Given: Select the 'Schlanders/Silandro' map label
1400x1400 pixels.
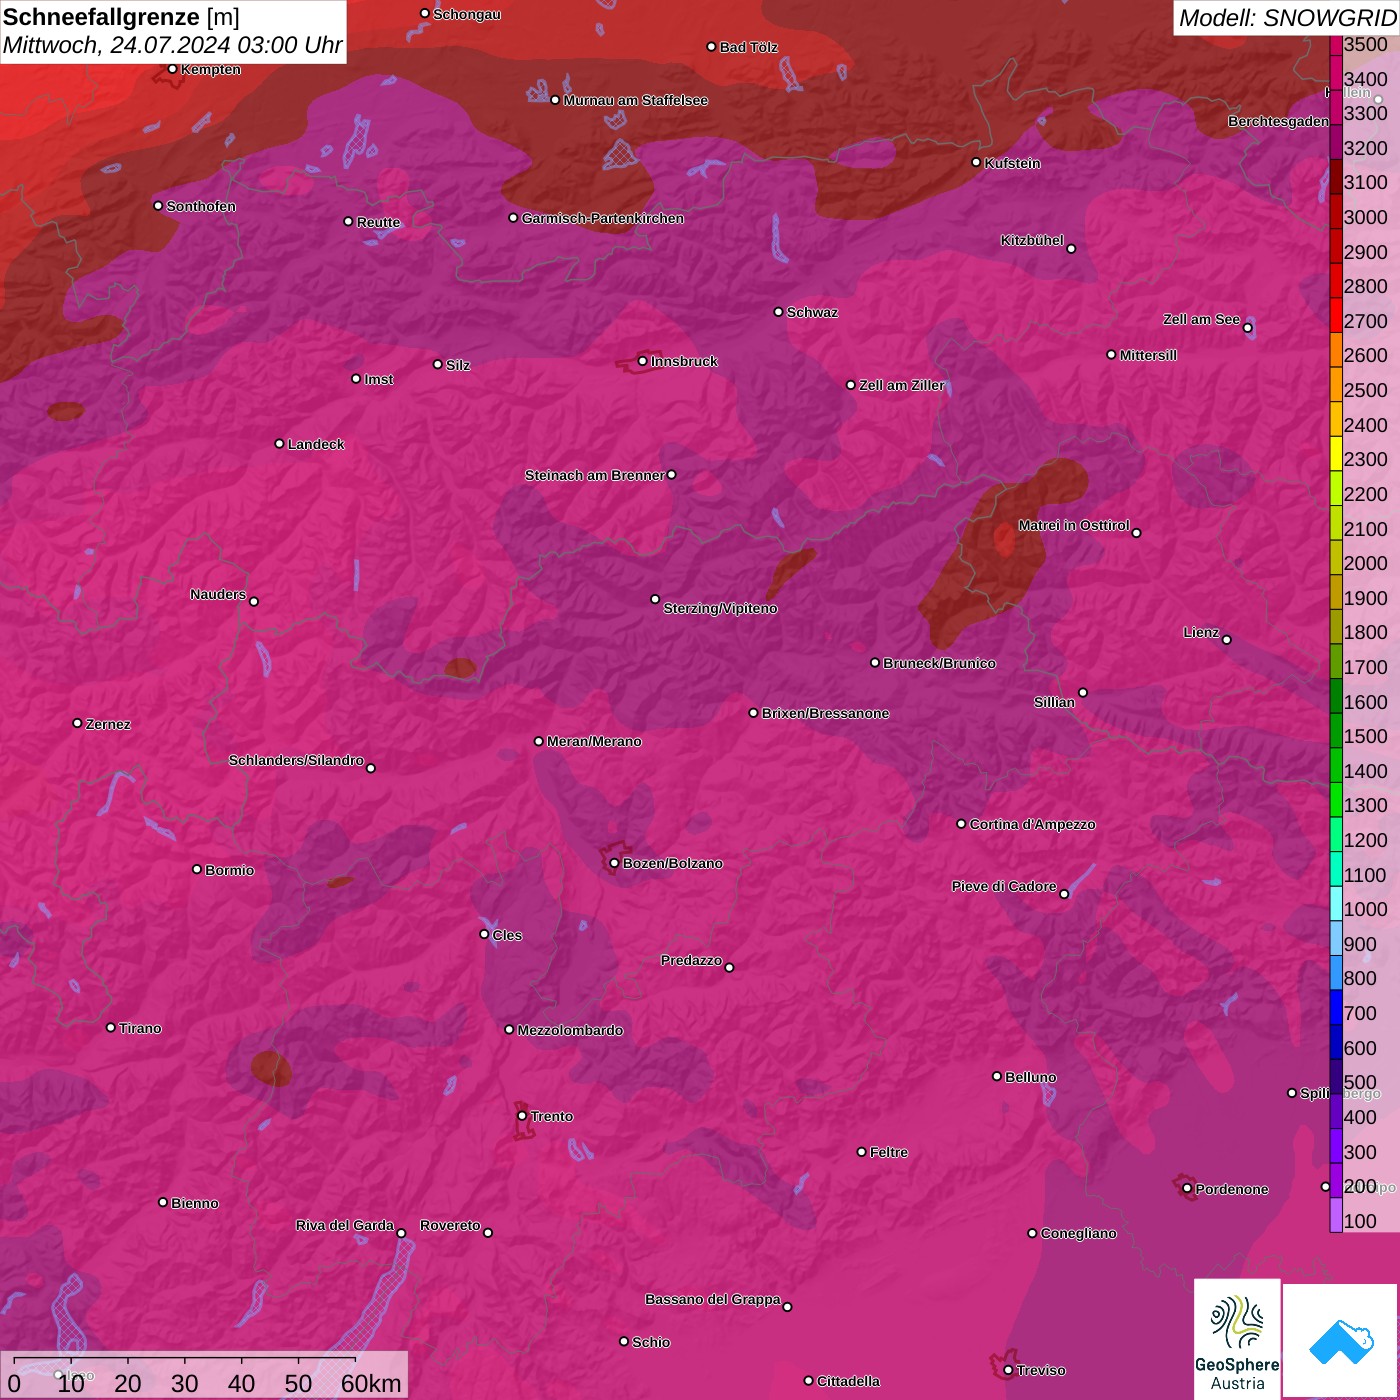Looking at the screenshot, I should [296, 760].
